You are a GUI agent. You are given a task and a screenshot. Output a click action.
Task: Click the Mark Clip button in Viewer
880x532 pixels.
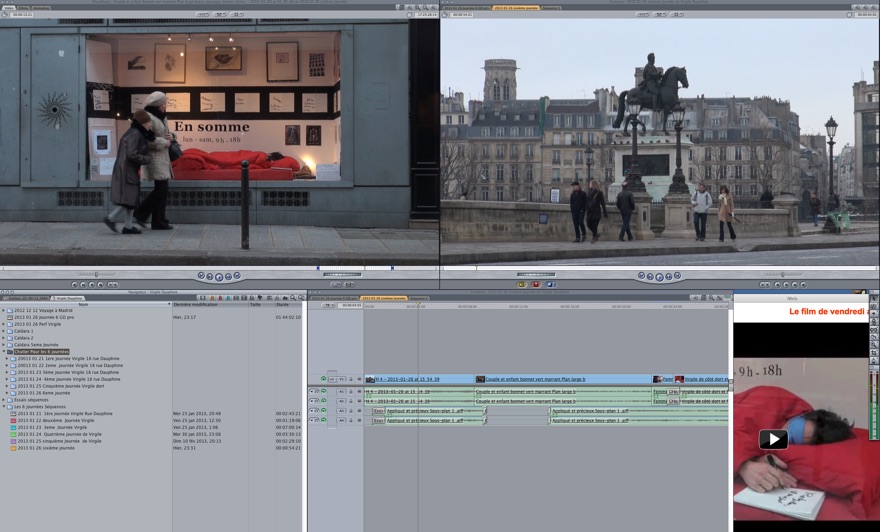[x=83, y=285]
